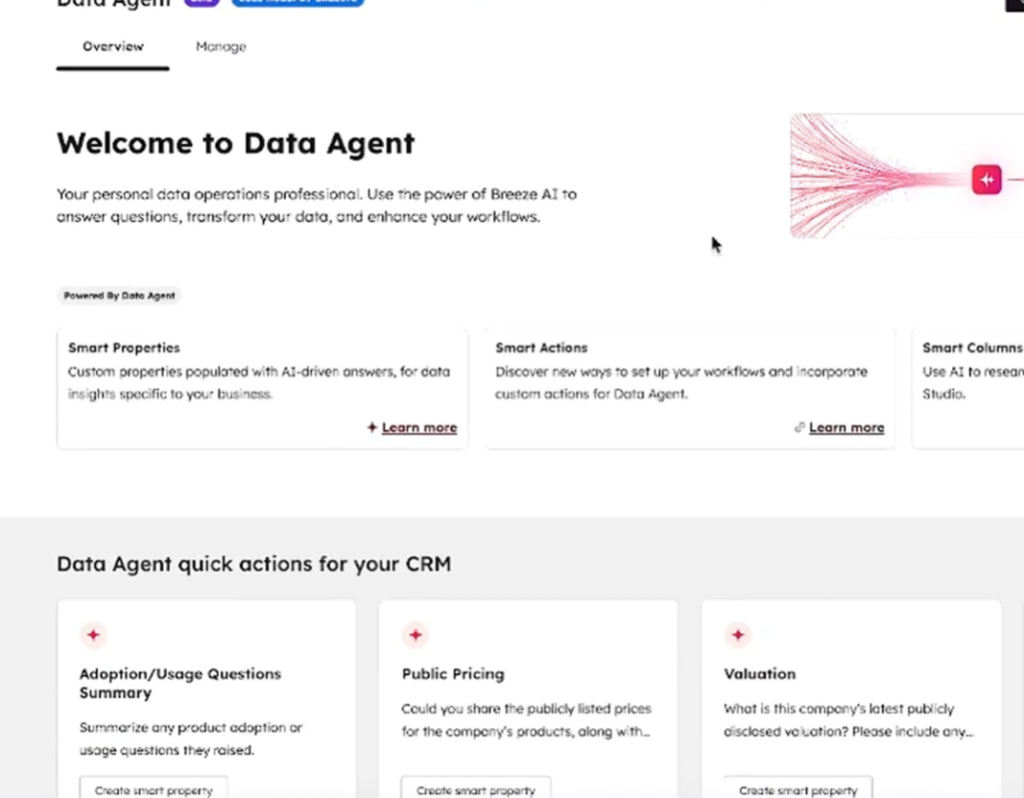Click sparkle icon beside Smart Properties Learn more

(372, 428)
